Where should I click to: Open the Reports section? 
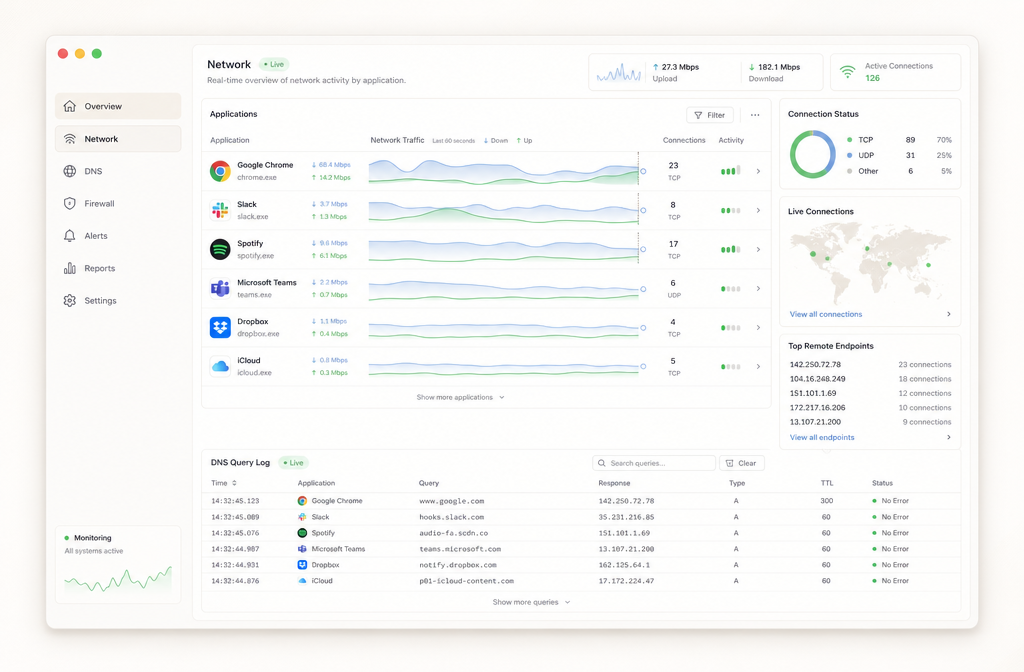point(118,268)
